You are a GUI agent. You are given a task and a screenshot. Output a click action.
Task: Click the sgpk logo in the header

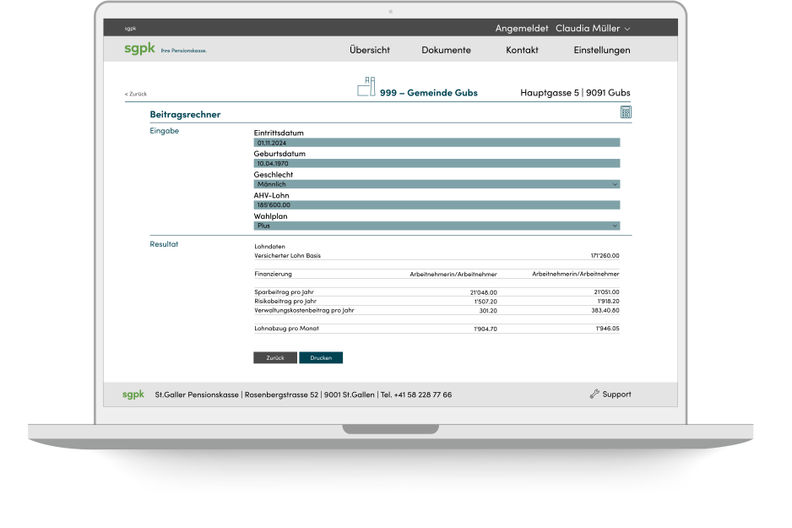click(132, 50)
